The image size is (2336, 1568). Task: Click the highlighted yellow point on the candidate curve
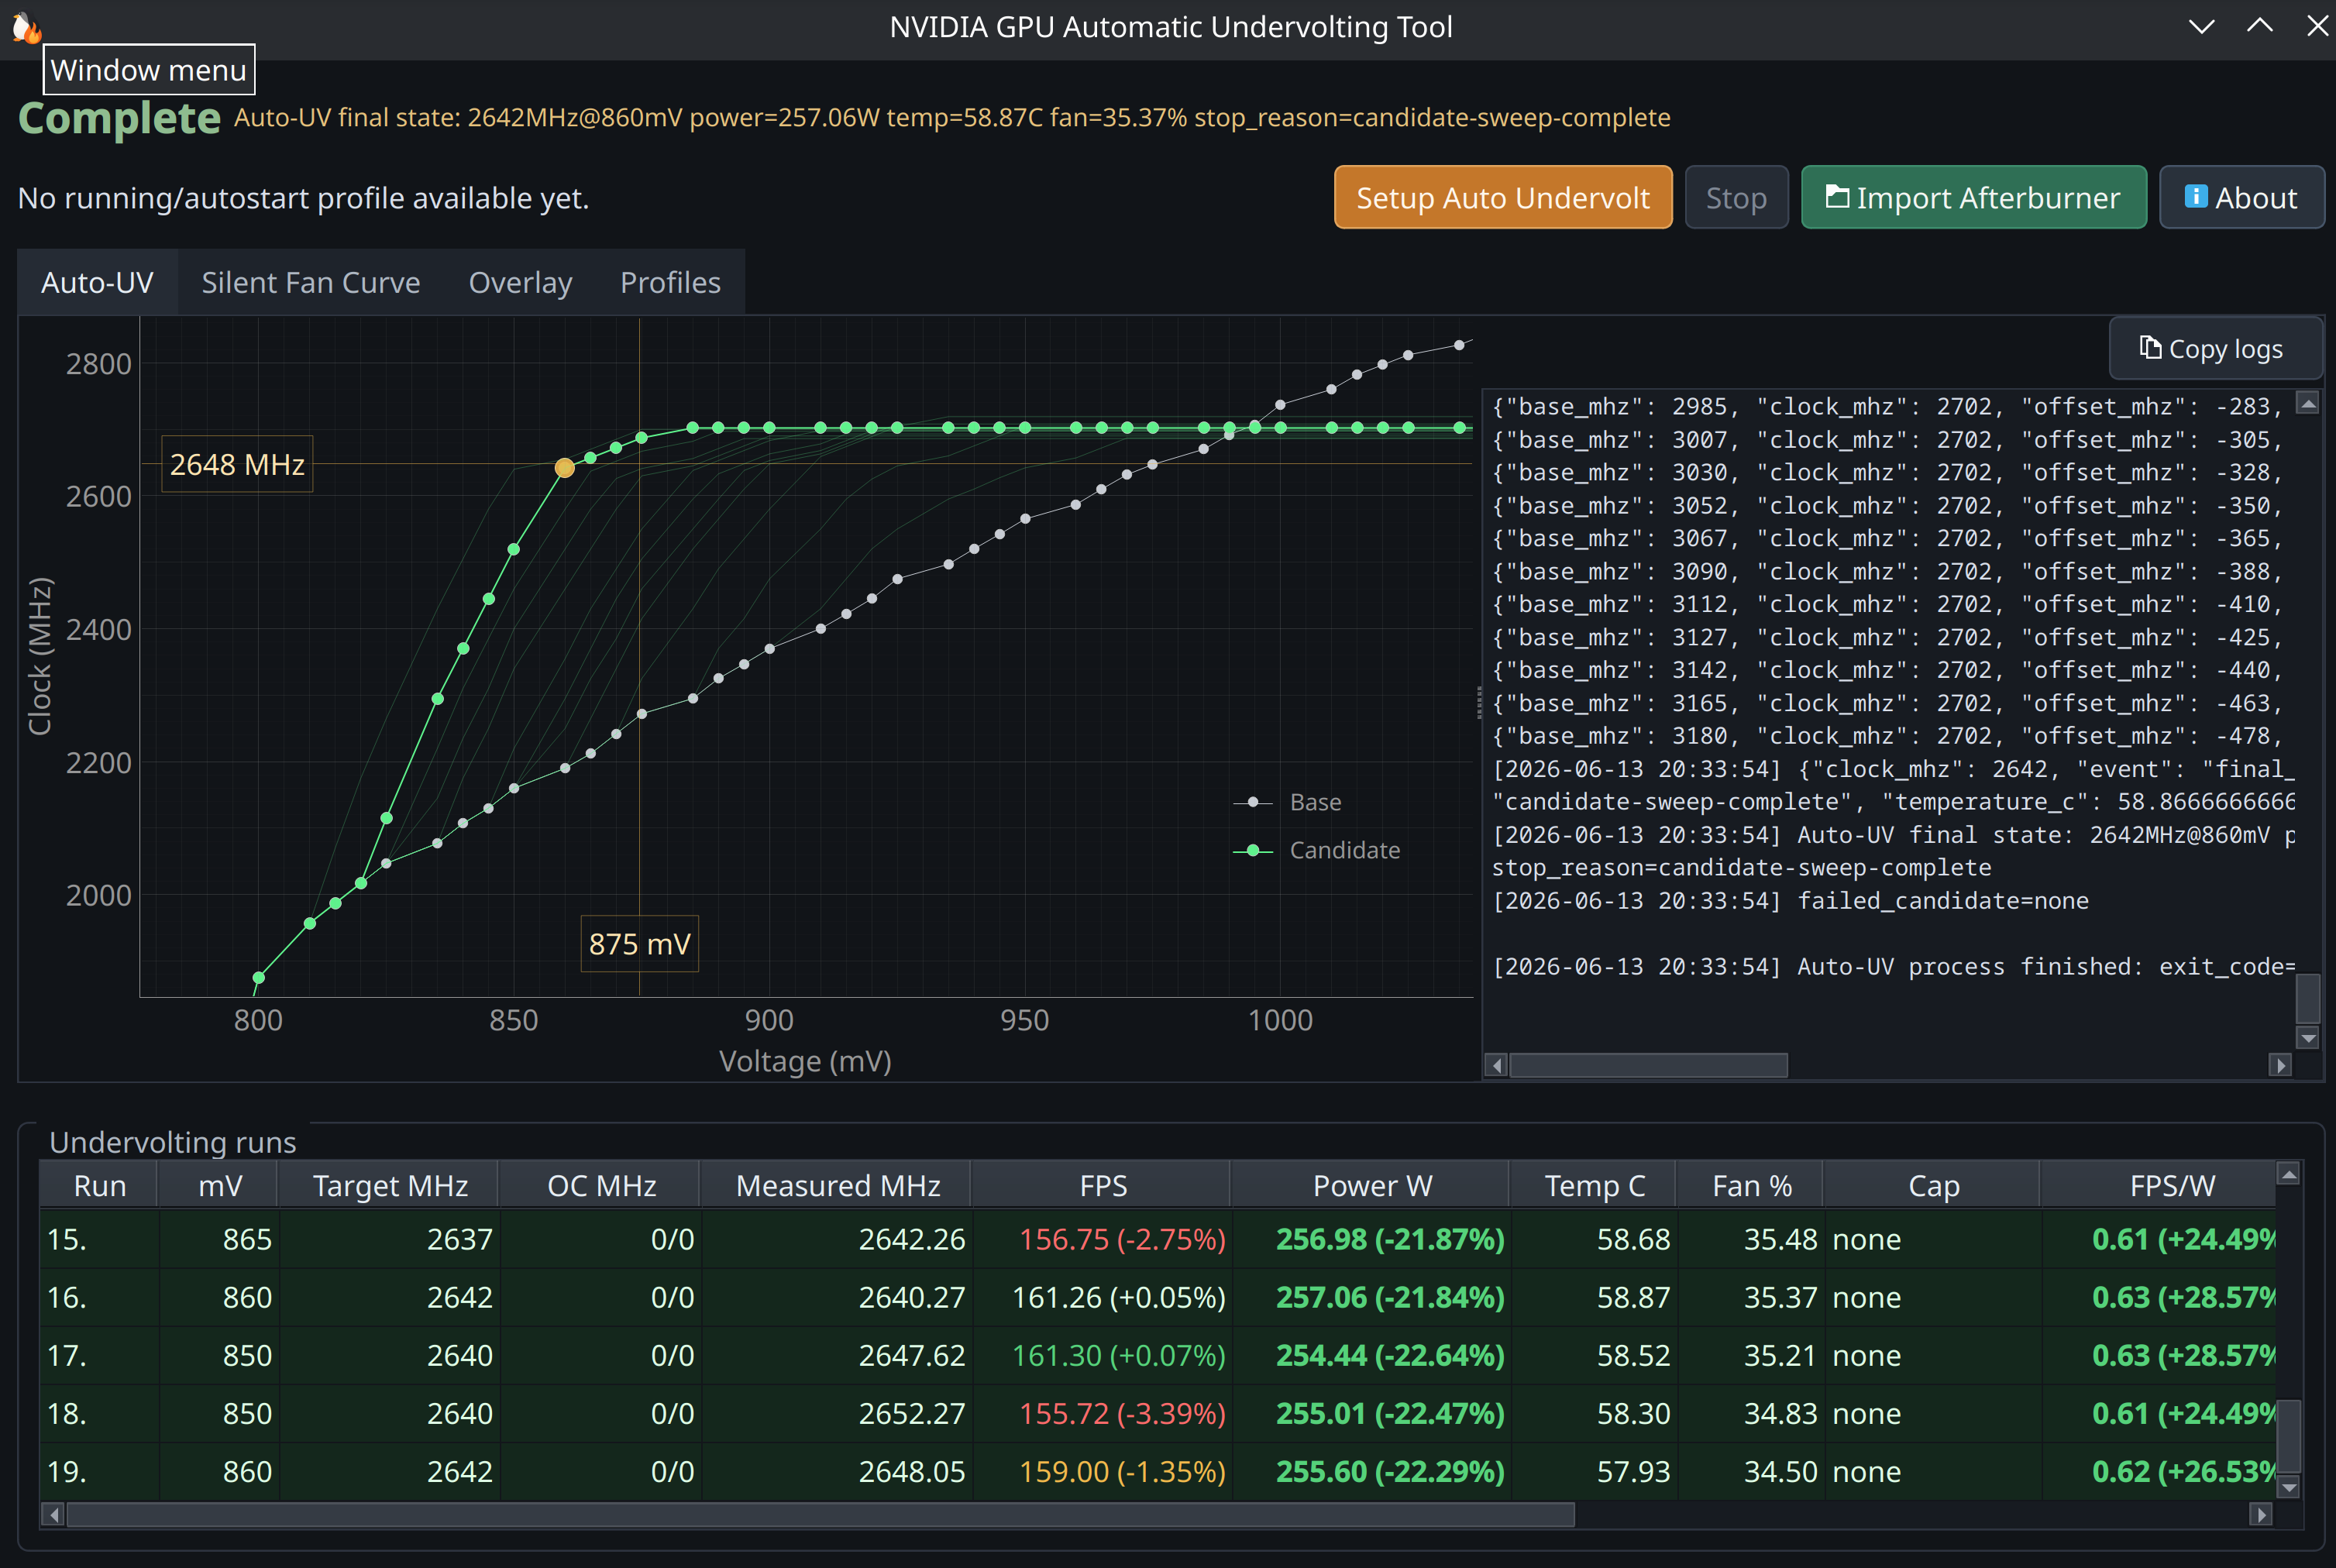tap(565, 467)
